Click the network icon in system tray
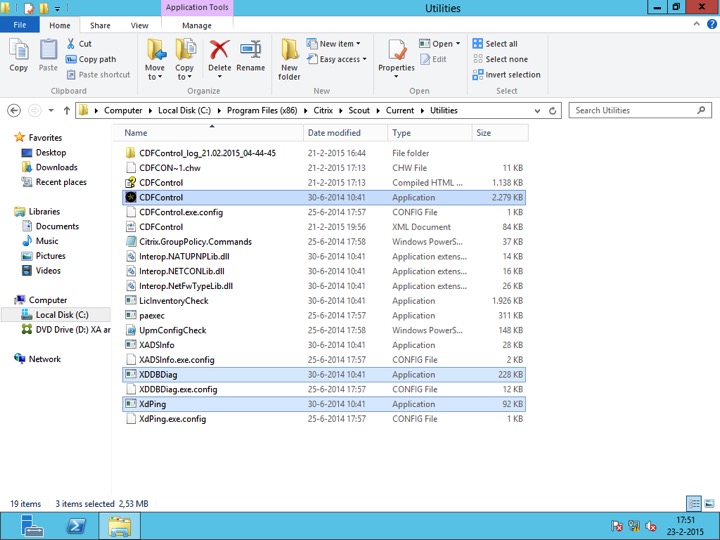This screenshot has width=720, height=540. tap(634, 526)
